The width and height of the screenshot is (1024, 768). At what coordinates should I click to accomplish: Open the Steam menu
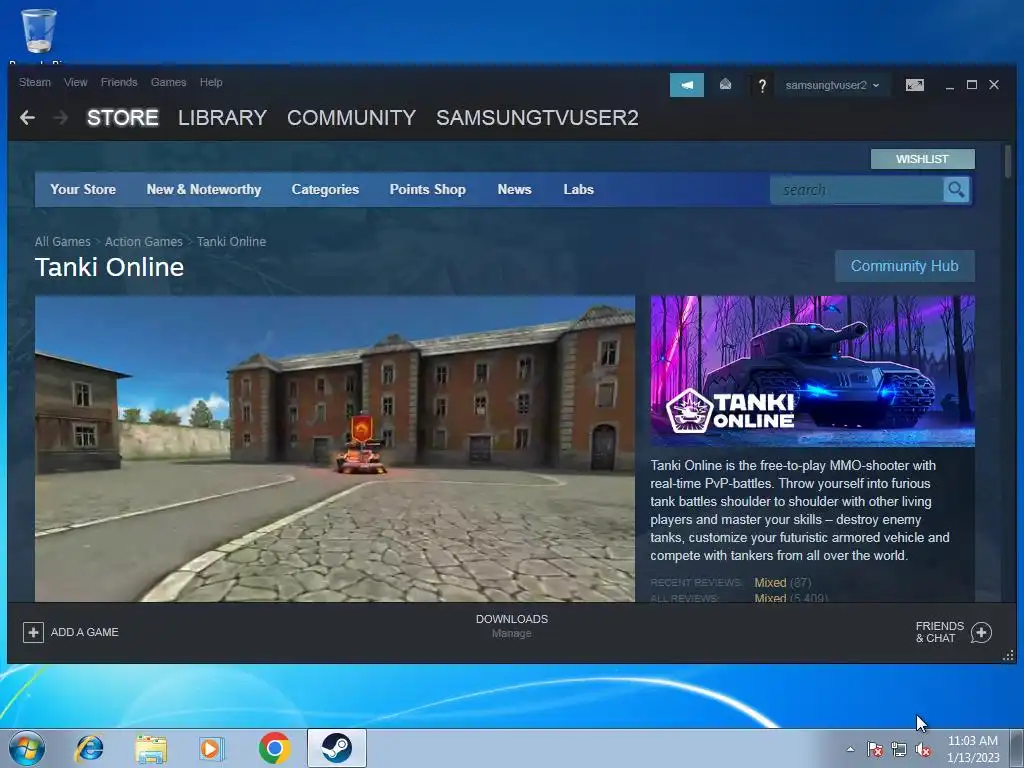coord(35,82)
